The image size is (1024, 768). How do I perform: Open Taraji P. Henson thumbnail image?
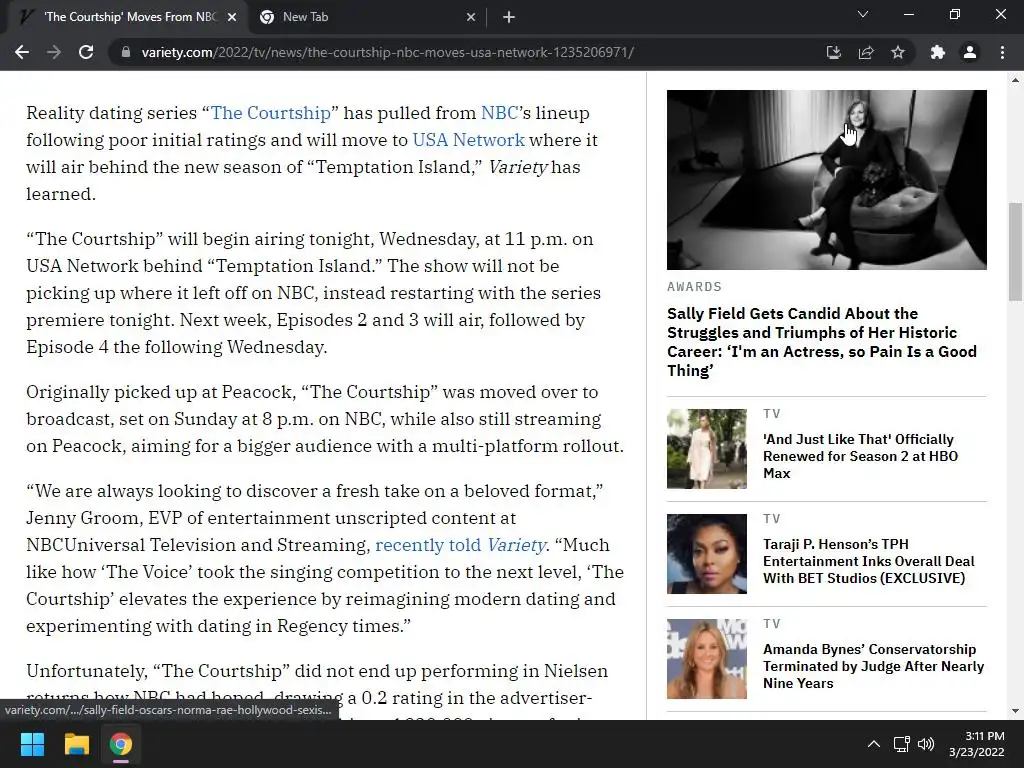[x=707, y=554]
